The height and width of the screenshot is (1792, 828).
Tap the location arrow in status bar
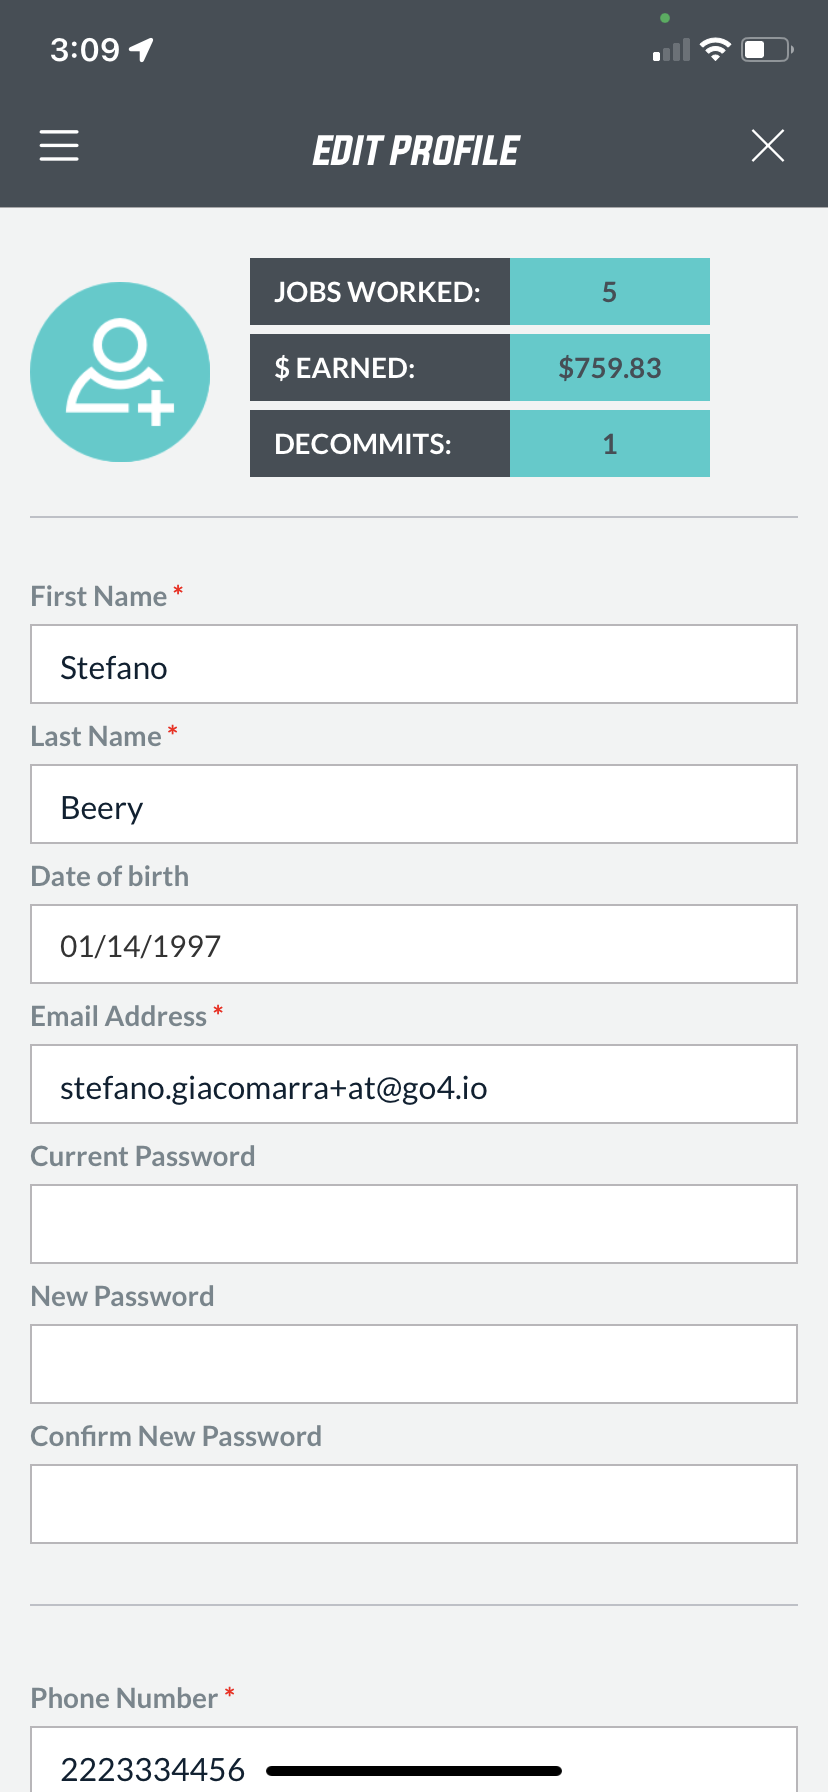(x=141, y=49)
